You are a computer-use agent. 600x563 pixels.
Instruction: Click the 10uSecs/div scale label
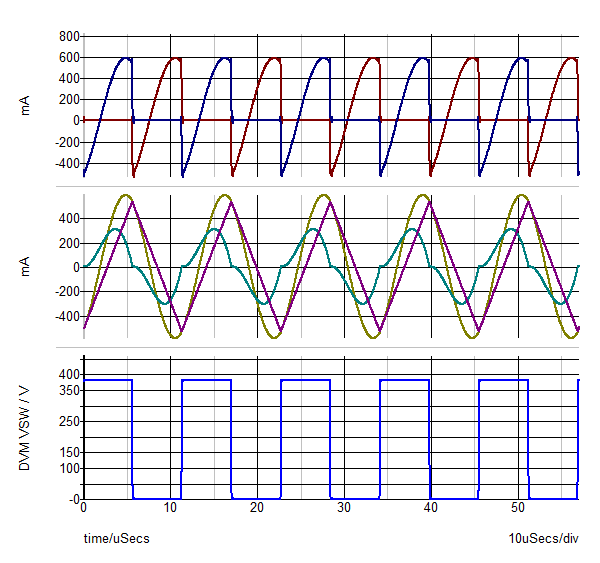(544, 539)
